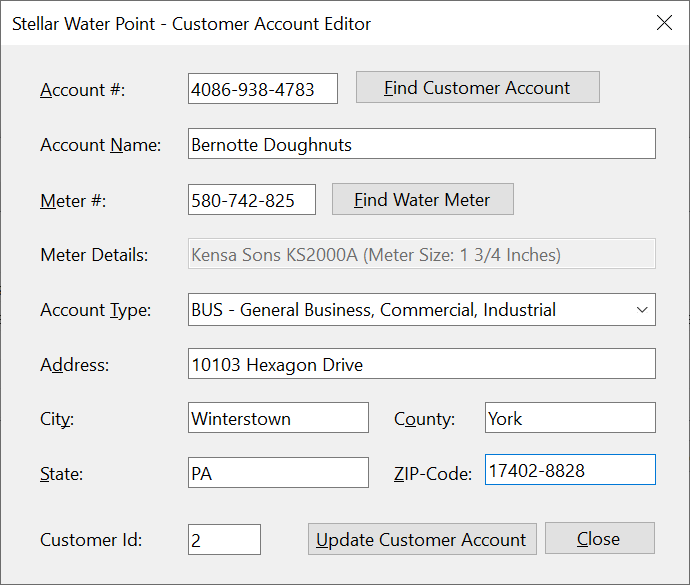Click the Address: label
690x585 pixels.
point(74,365)
